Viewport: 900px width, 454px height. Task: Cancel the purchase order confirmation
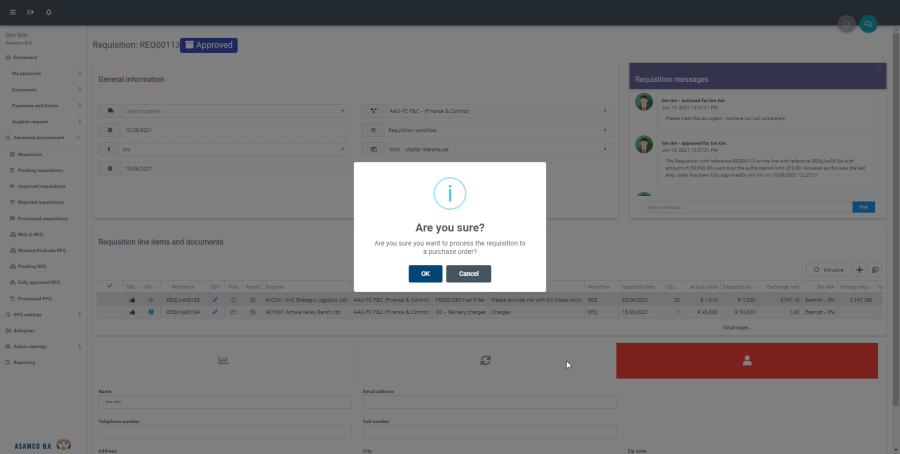tap(468, 274)
